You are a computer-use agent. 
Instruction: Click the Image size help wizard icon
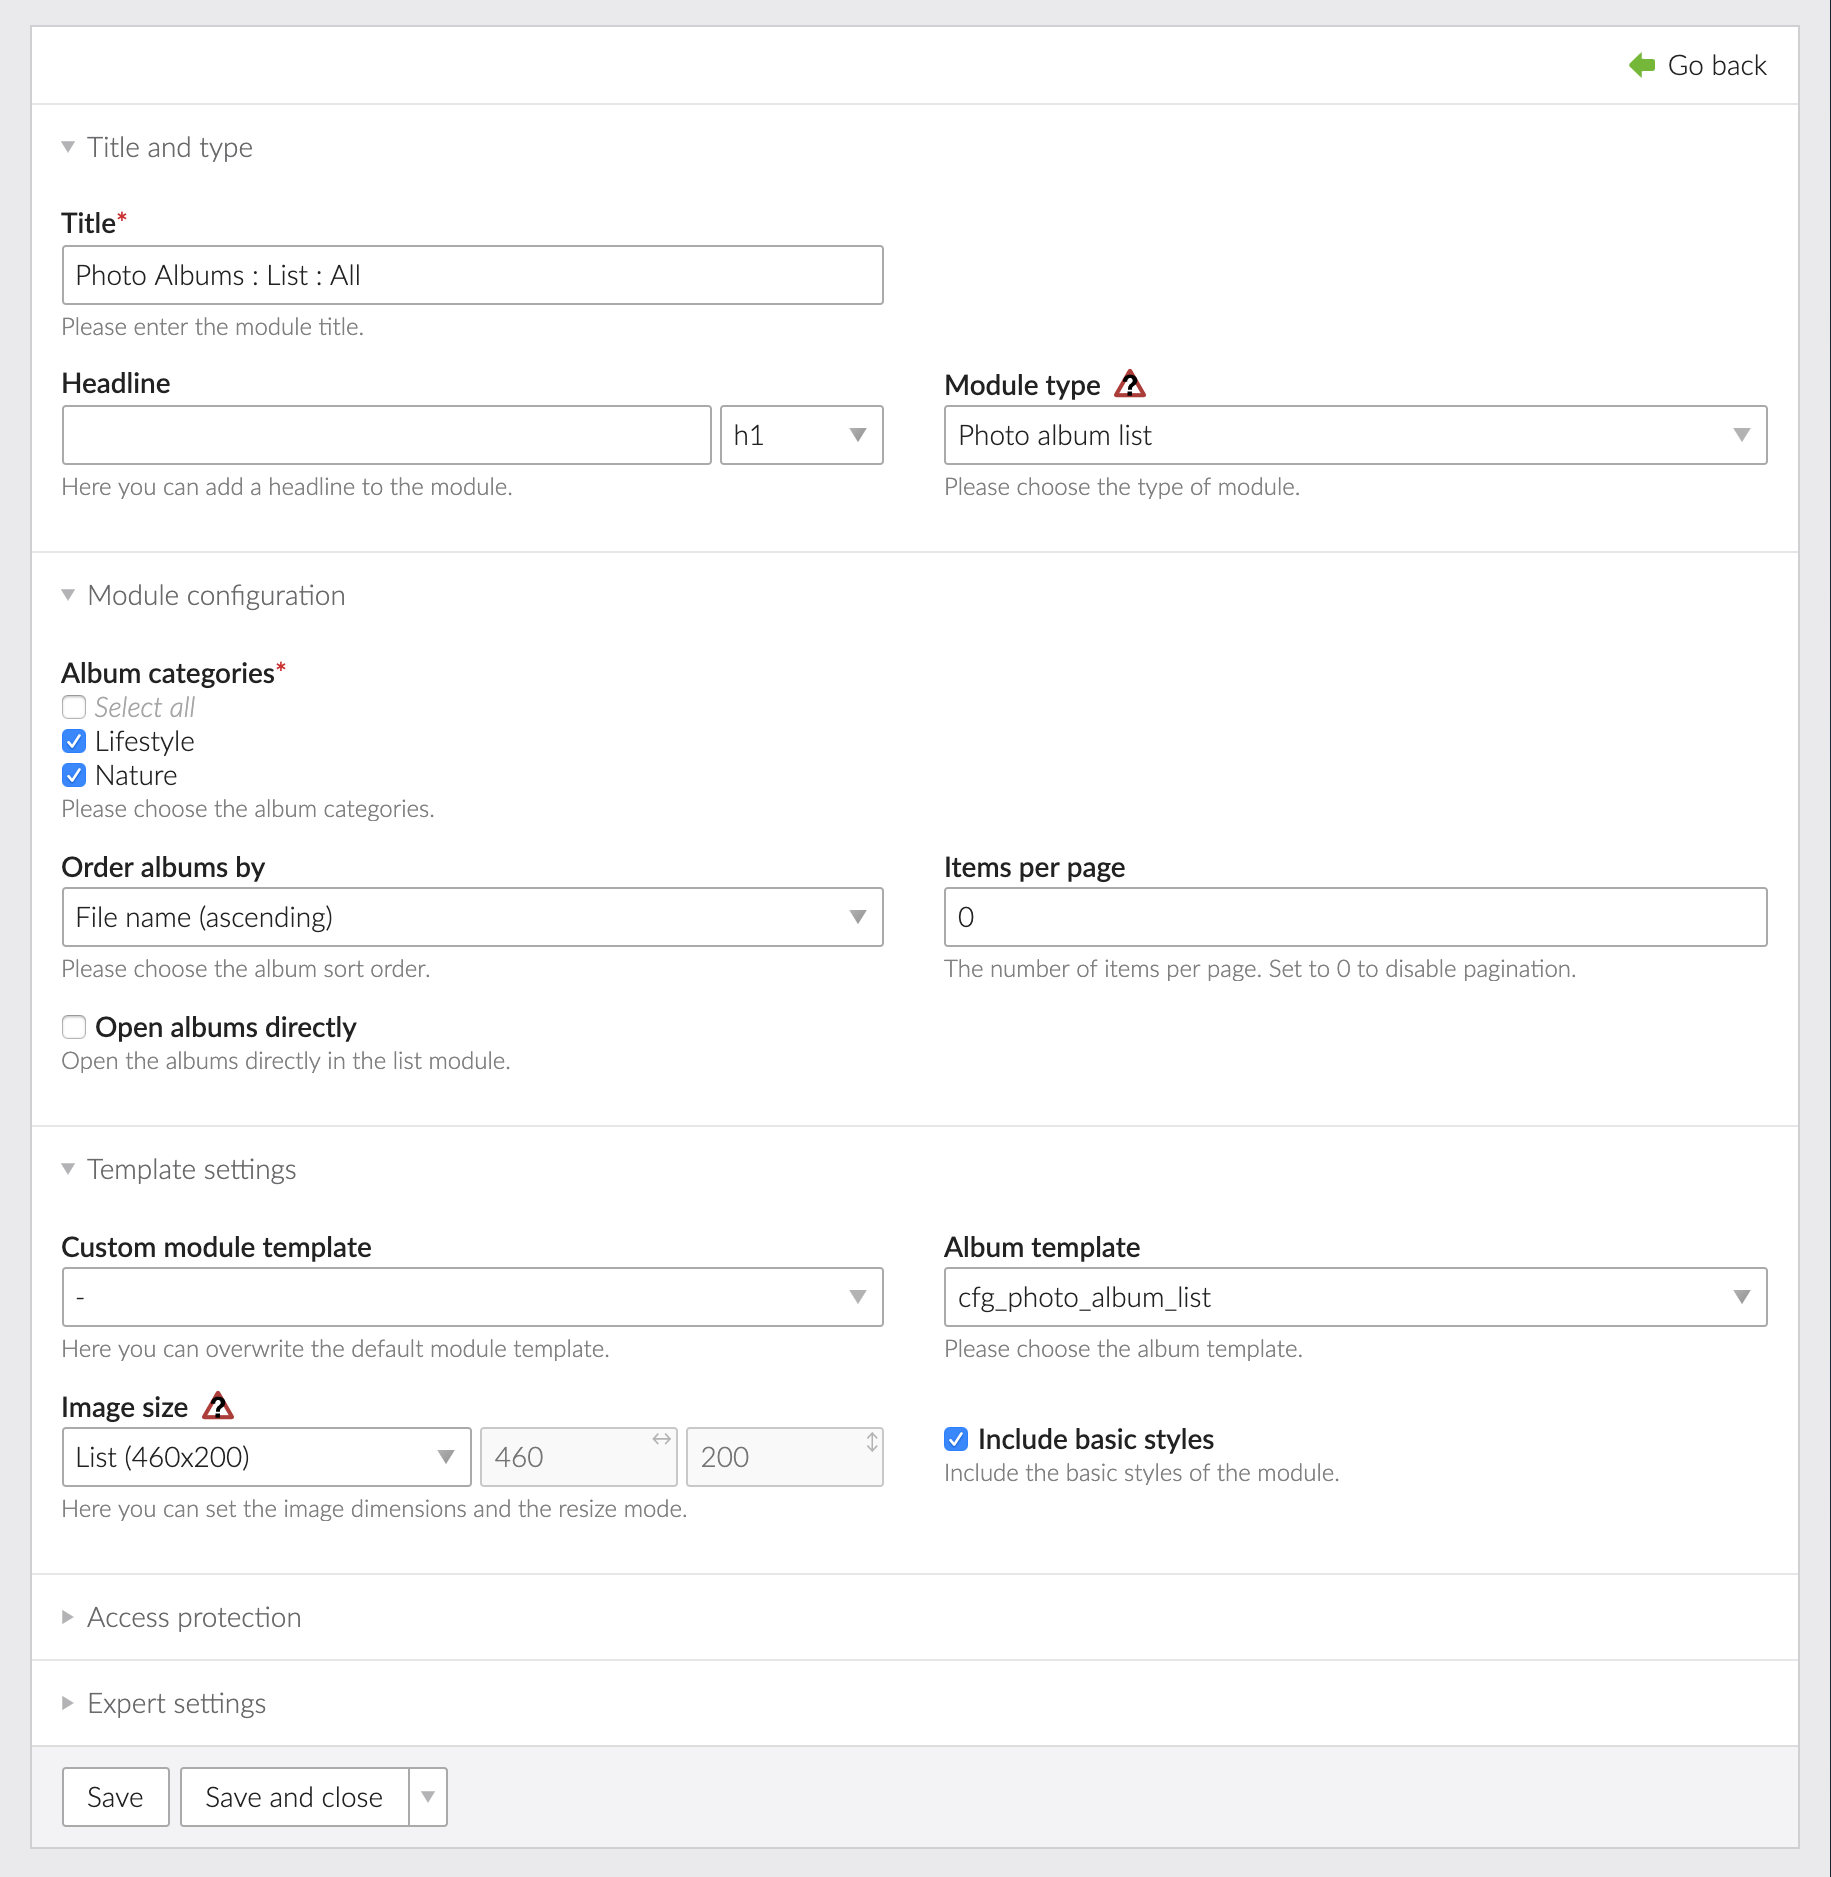pyautogui.click(x=217, y=1406)
